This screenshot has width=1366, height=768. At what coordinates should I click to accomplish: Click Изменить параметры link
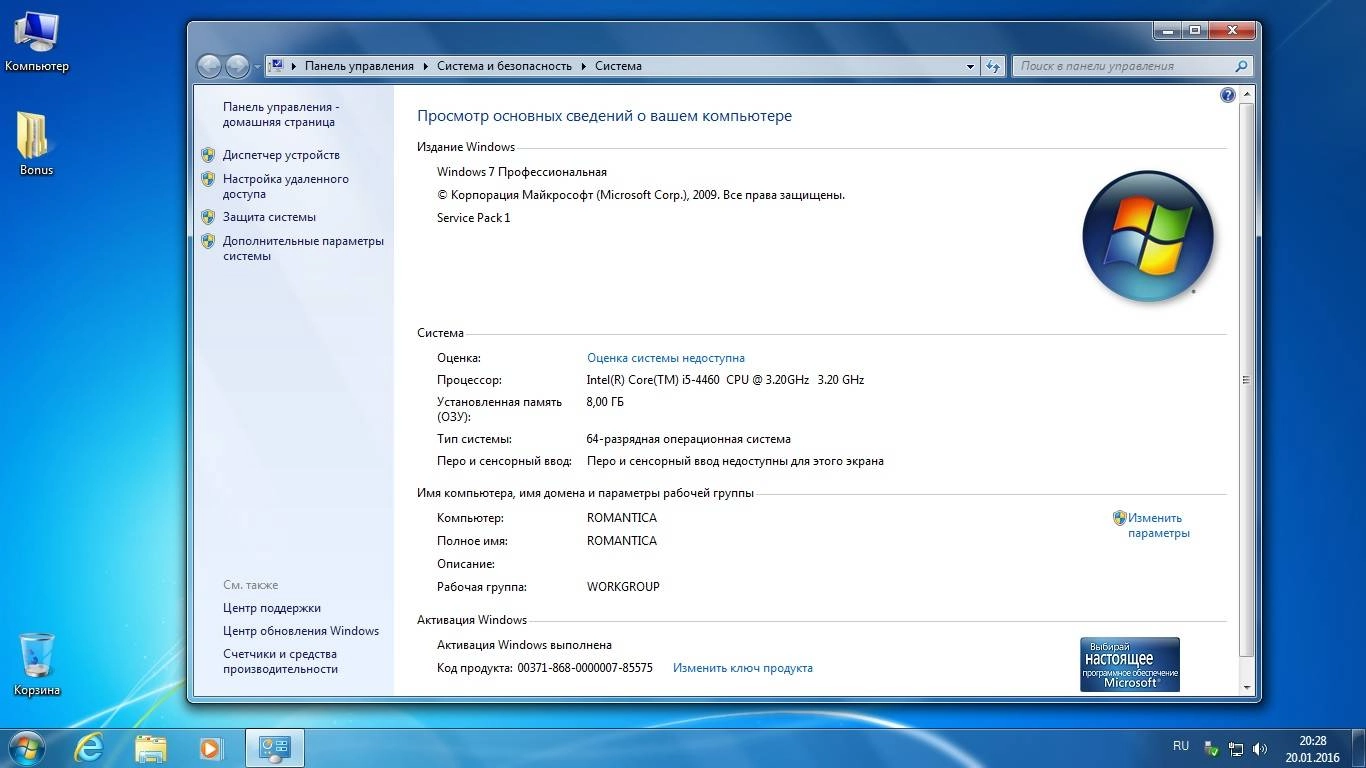pos(1158,526)
